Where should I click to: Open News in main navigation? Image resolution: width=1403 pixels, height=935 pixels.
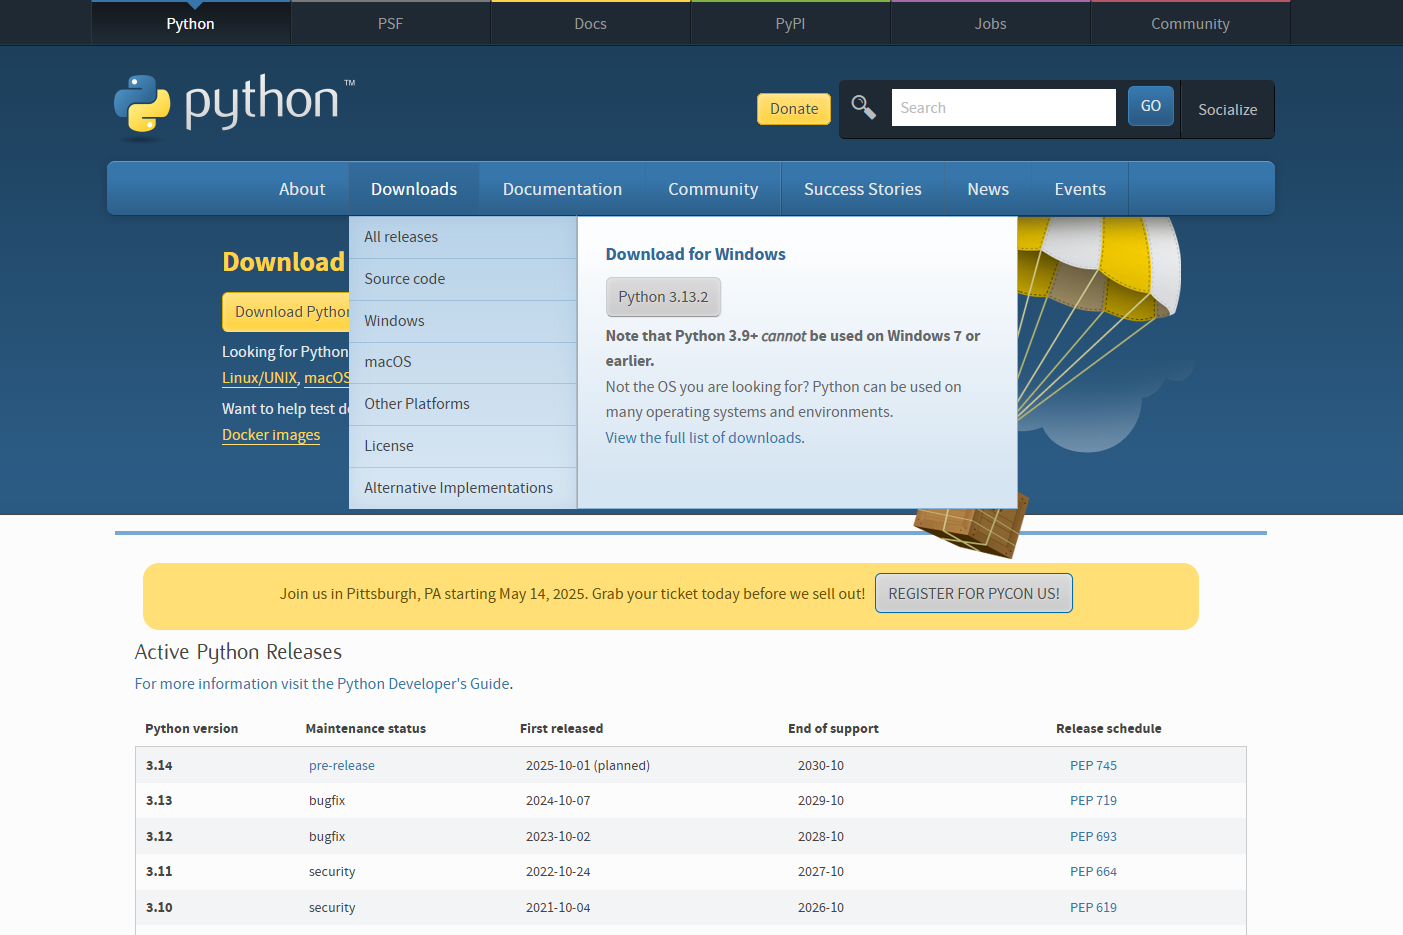pos(988,189)
